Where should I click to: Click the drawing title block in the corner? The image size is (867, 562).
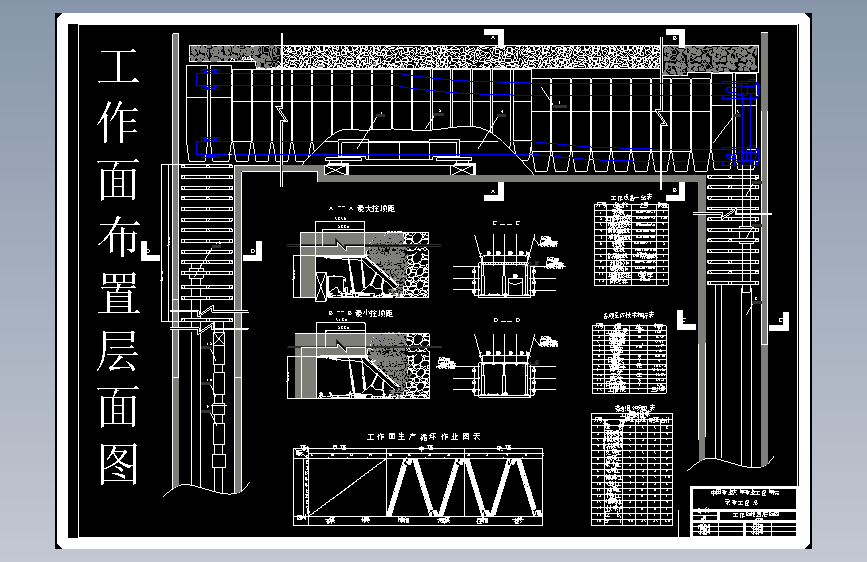[x=744, y=511]
